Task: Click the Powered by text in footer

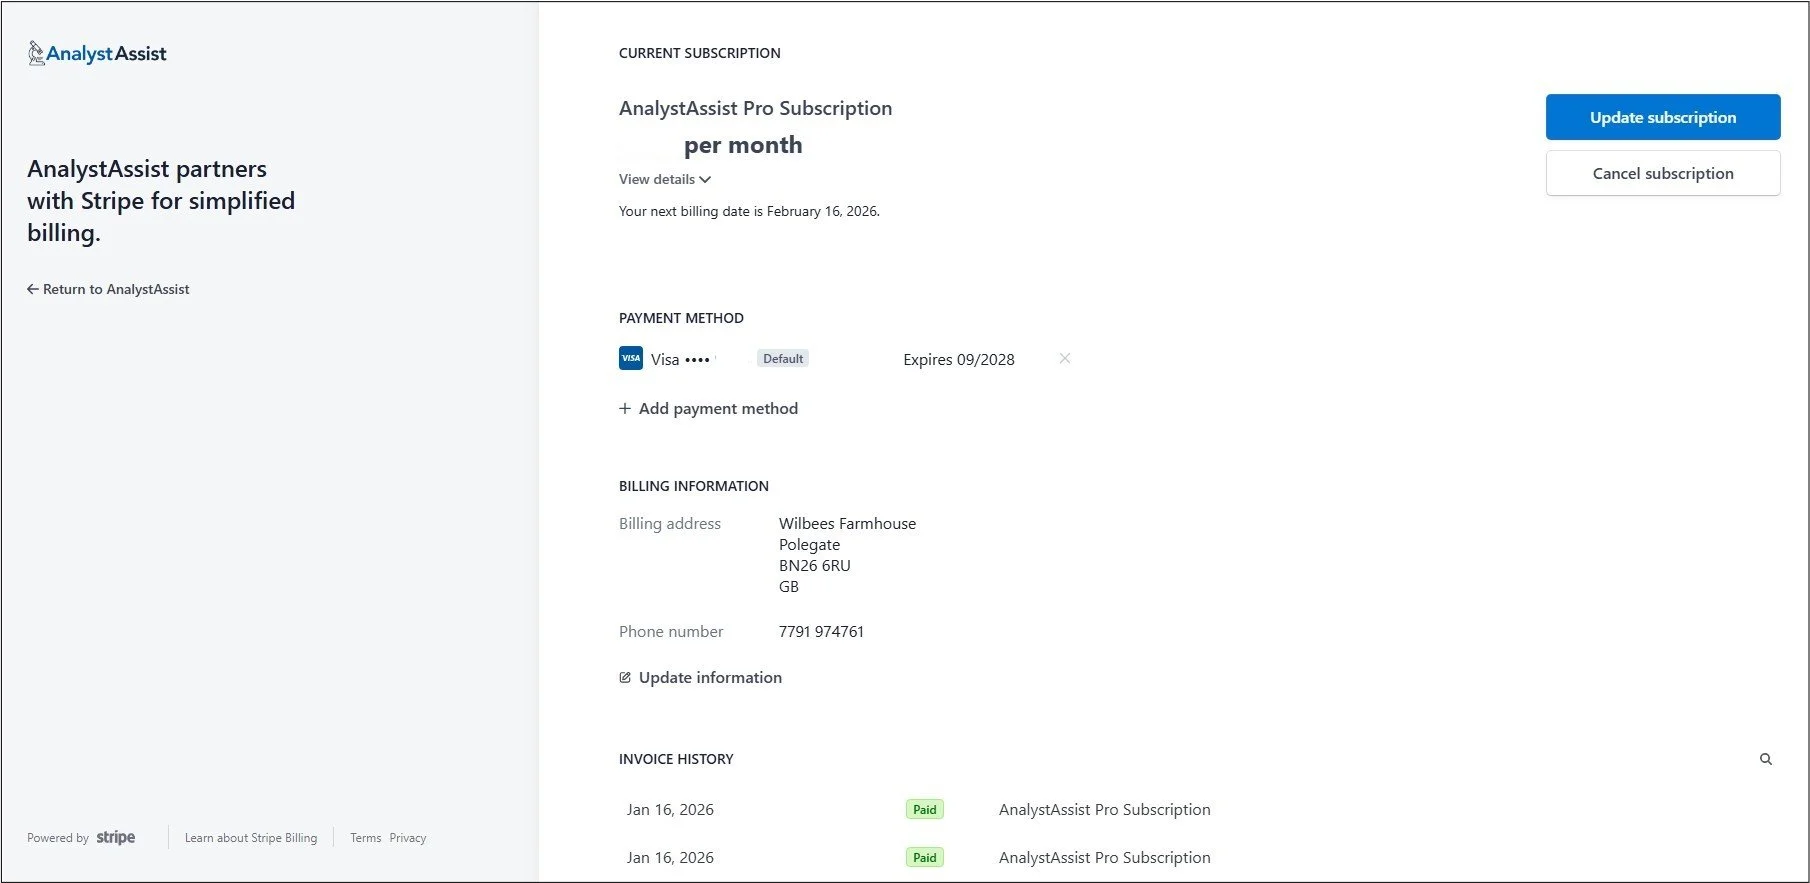Action: (x=58, y=838)
